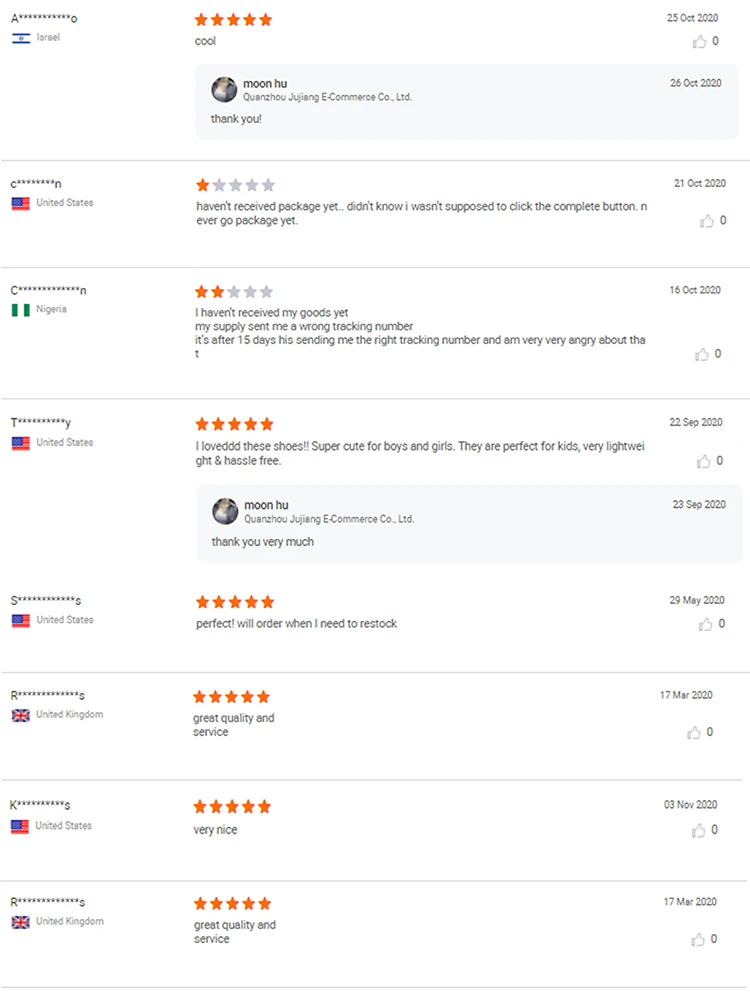Hit thumbs-up on the "very nice" review
The image size is (750, 1000).
[699, 830]
